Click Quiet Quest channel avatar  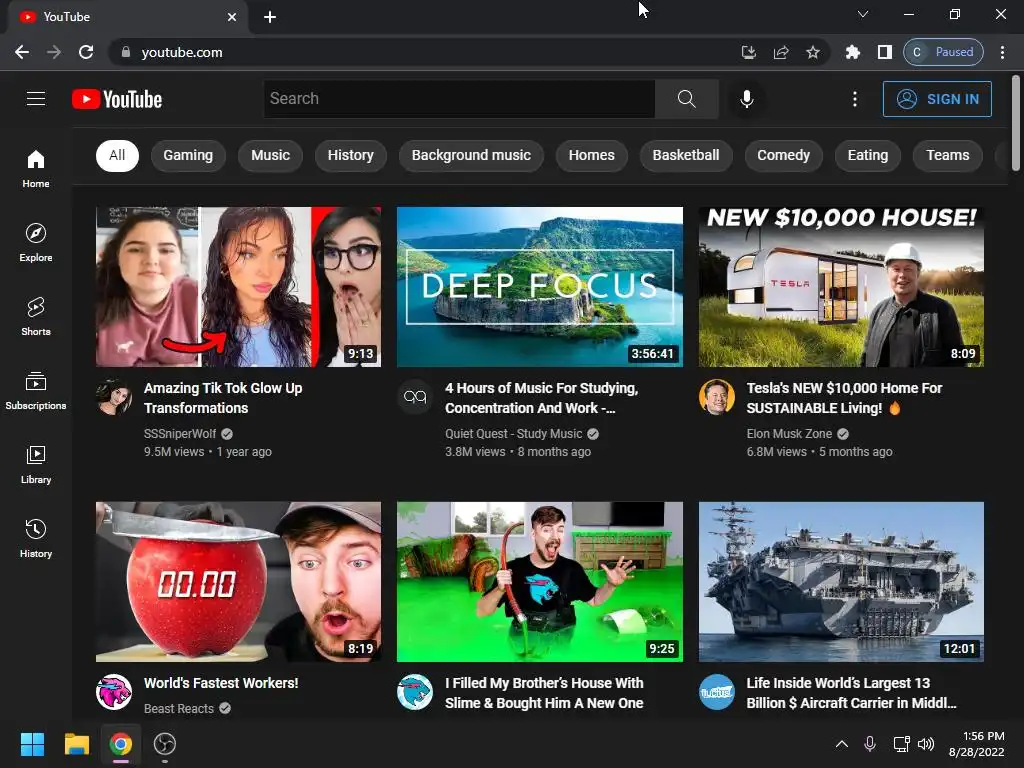click(415, 397)
